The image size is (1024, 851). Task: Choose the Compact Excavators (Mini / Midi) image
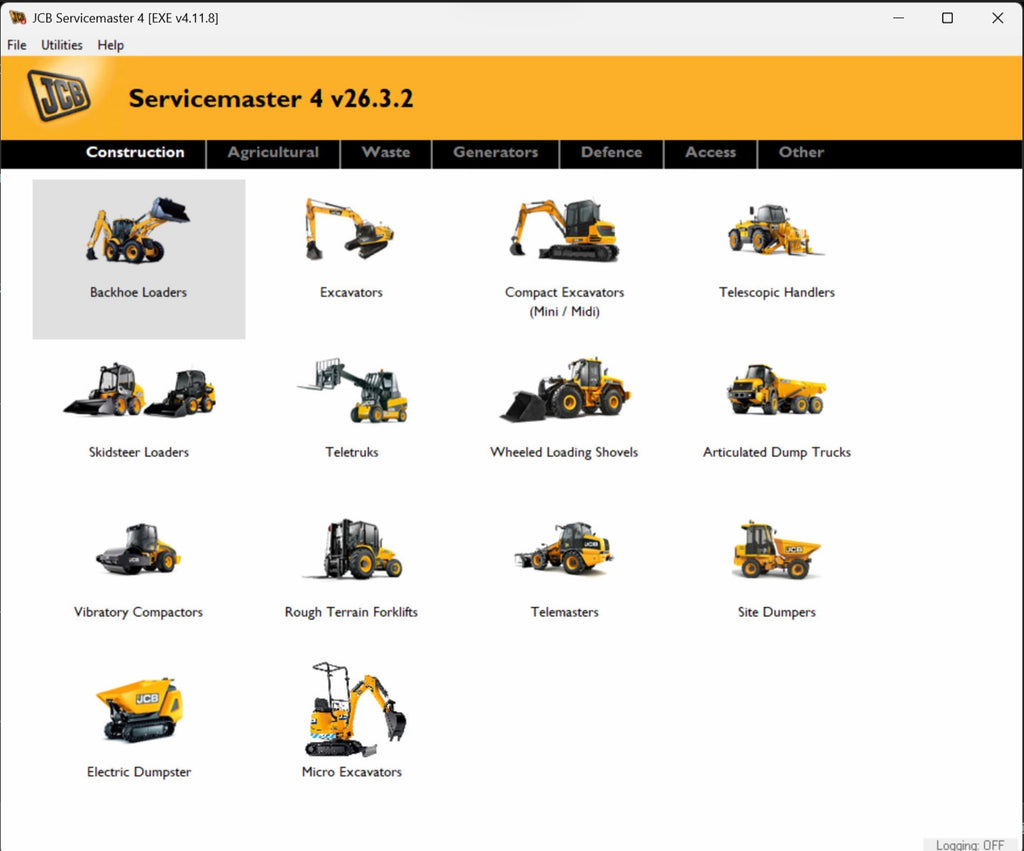coord(564,230)
